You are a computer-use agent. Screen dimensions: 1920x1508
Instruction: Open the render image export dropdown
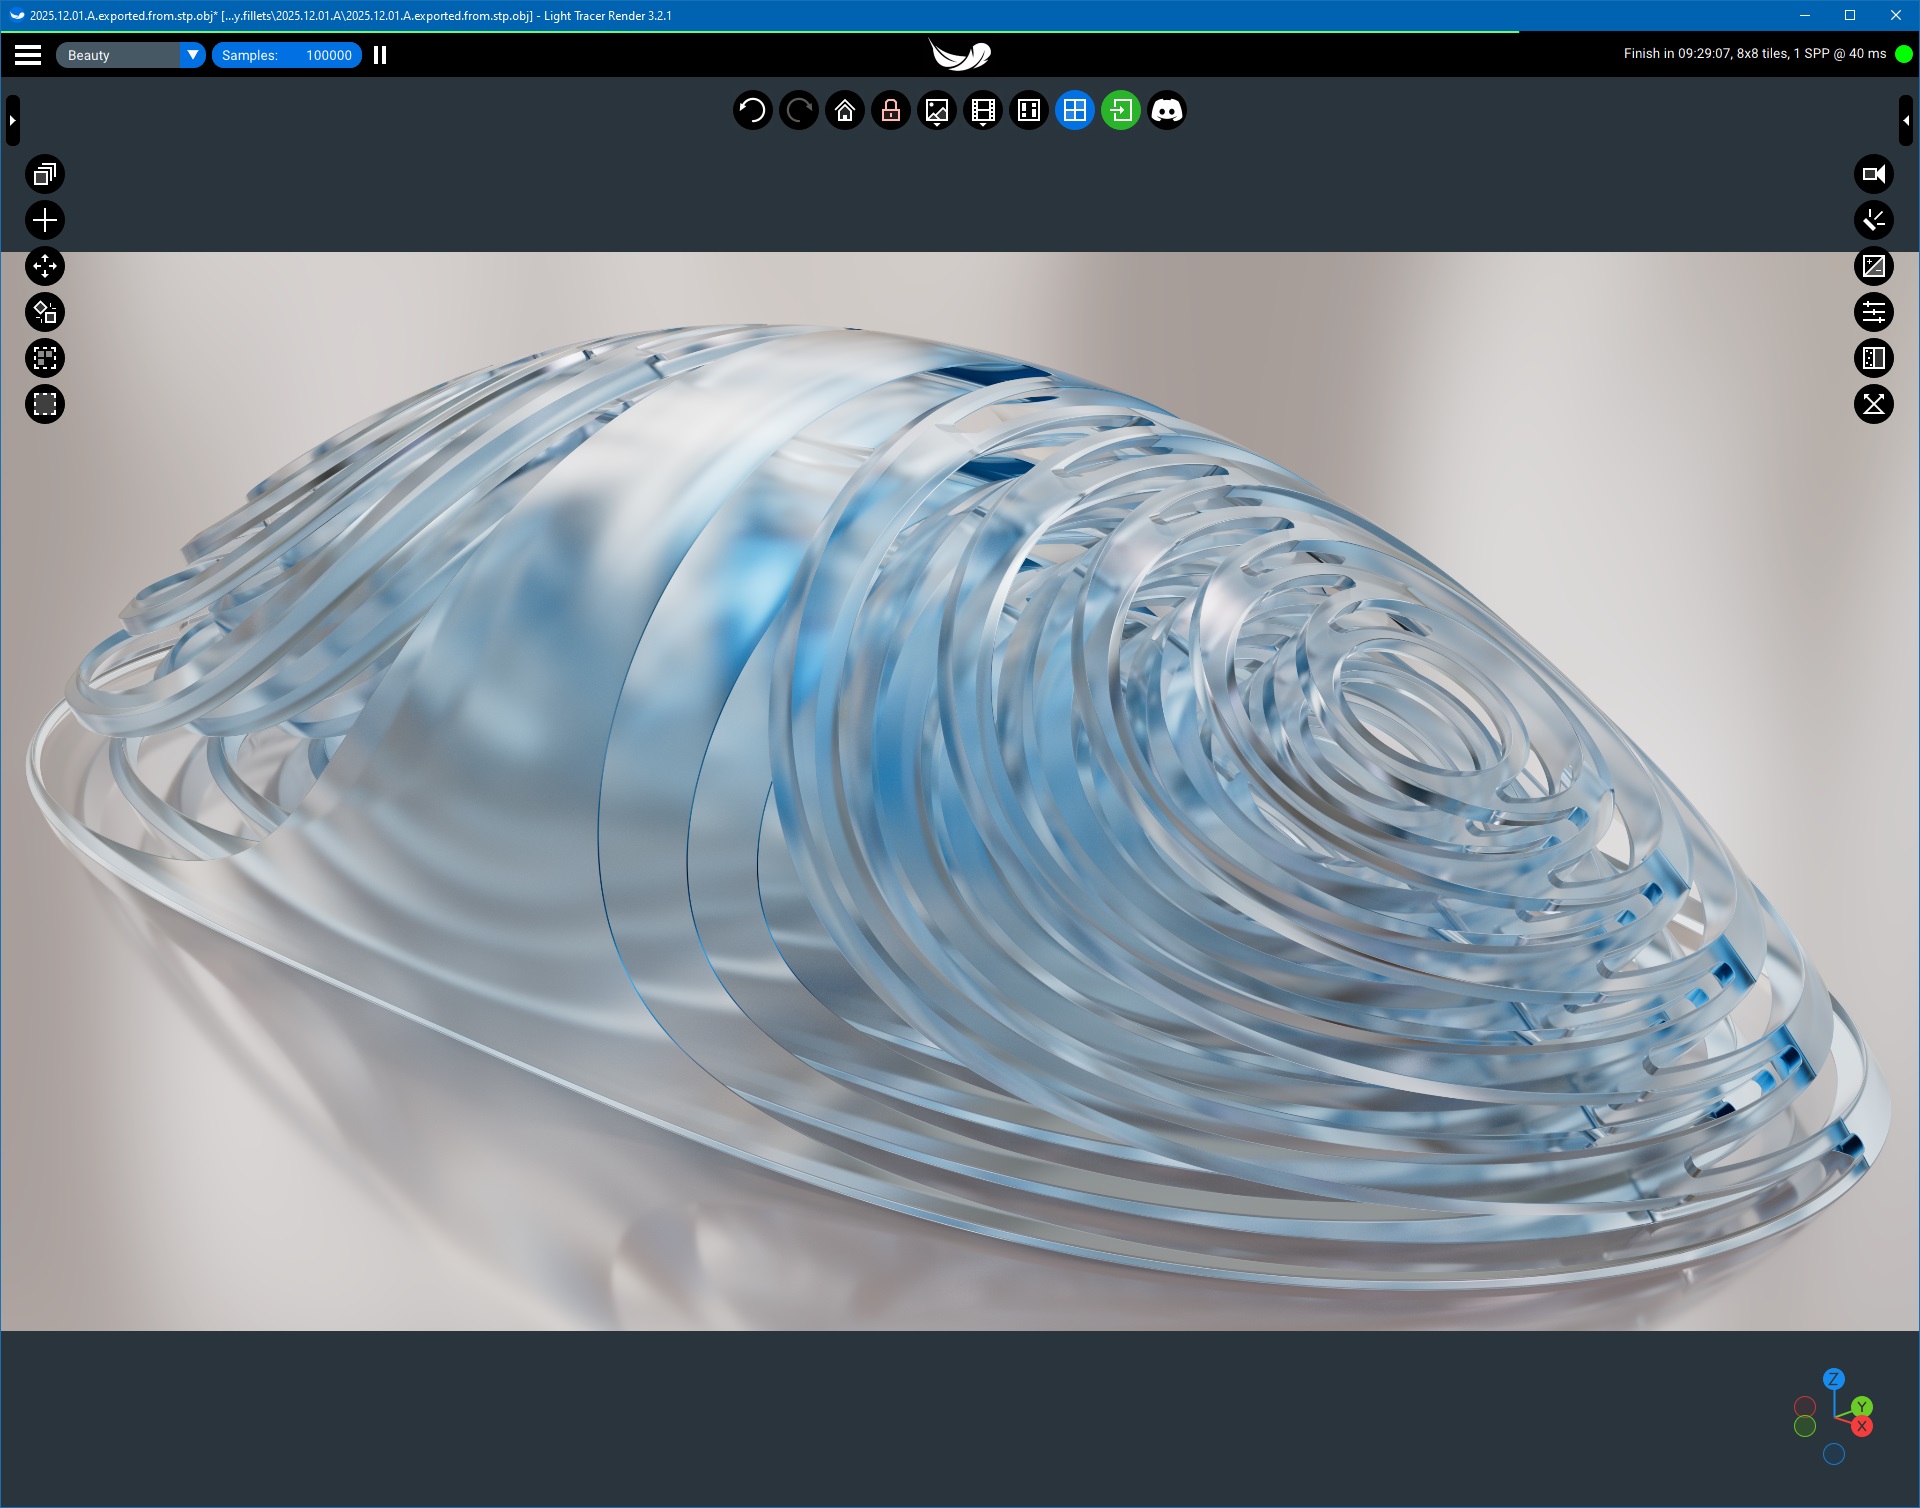coord(937,110)
